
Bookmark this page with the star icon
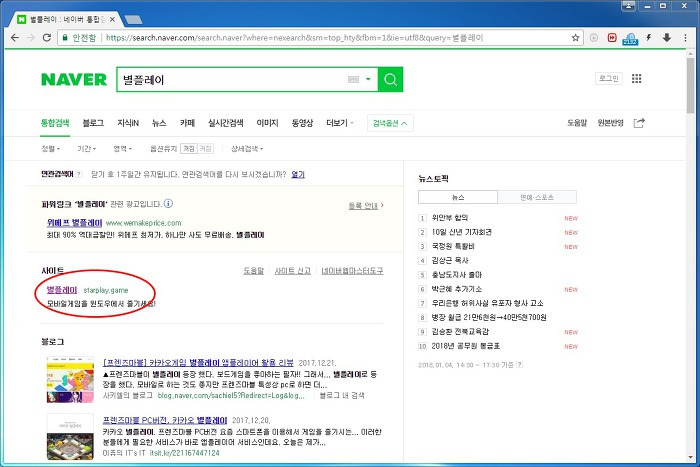(575, 38)
